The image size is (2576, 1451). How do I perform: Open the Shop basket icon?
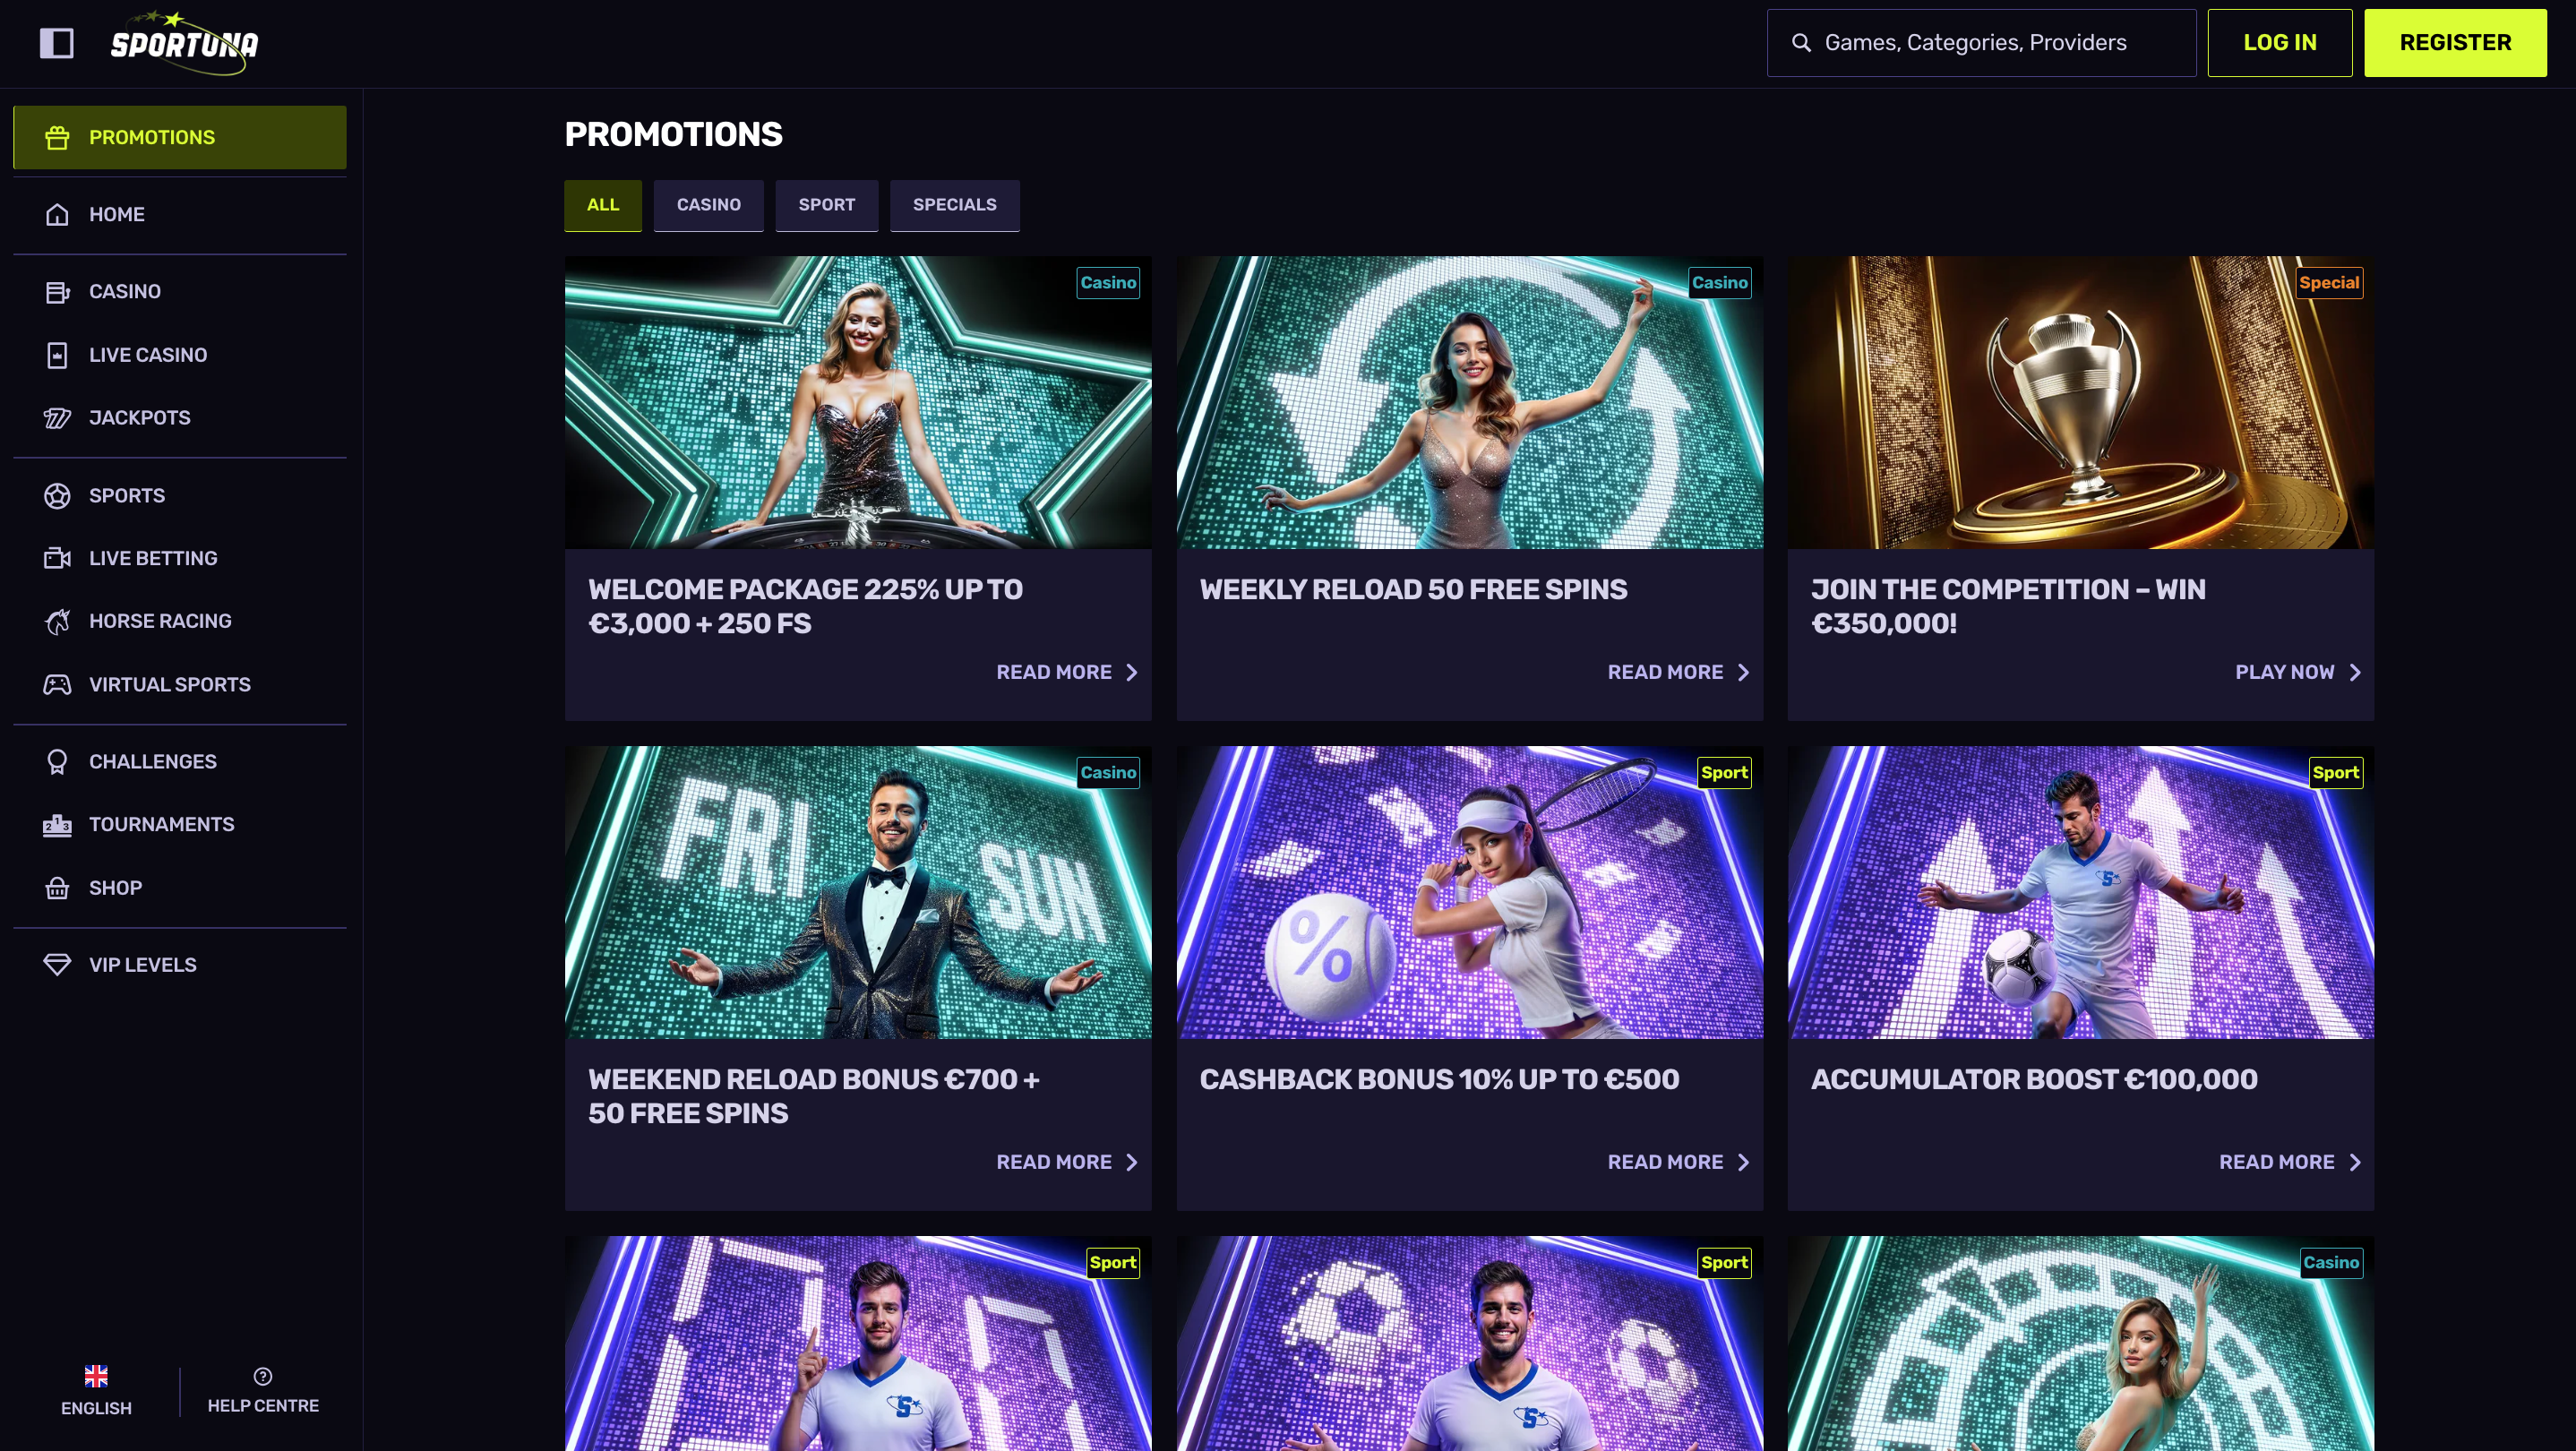pyautogui.click(x=57, y=888)
